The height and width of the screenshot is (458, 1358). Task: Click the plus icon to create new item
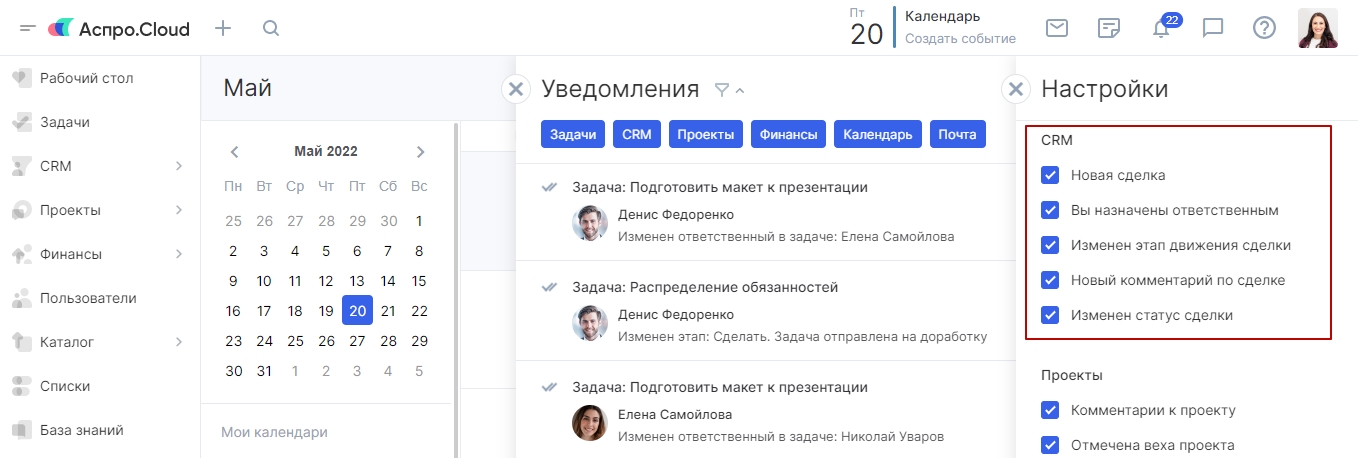click(223, 28)
